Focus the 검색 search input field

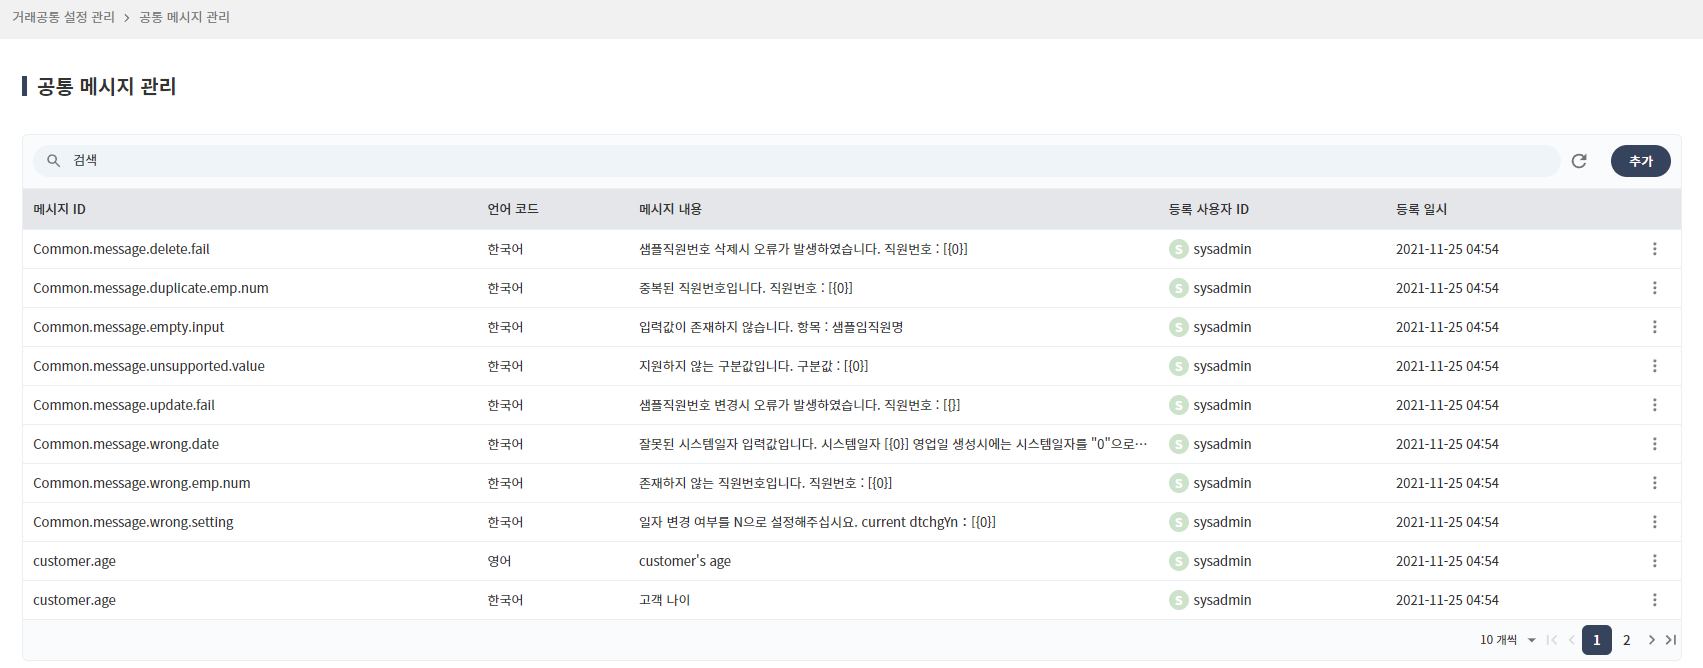coord(797,161)
